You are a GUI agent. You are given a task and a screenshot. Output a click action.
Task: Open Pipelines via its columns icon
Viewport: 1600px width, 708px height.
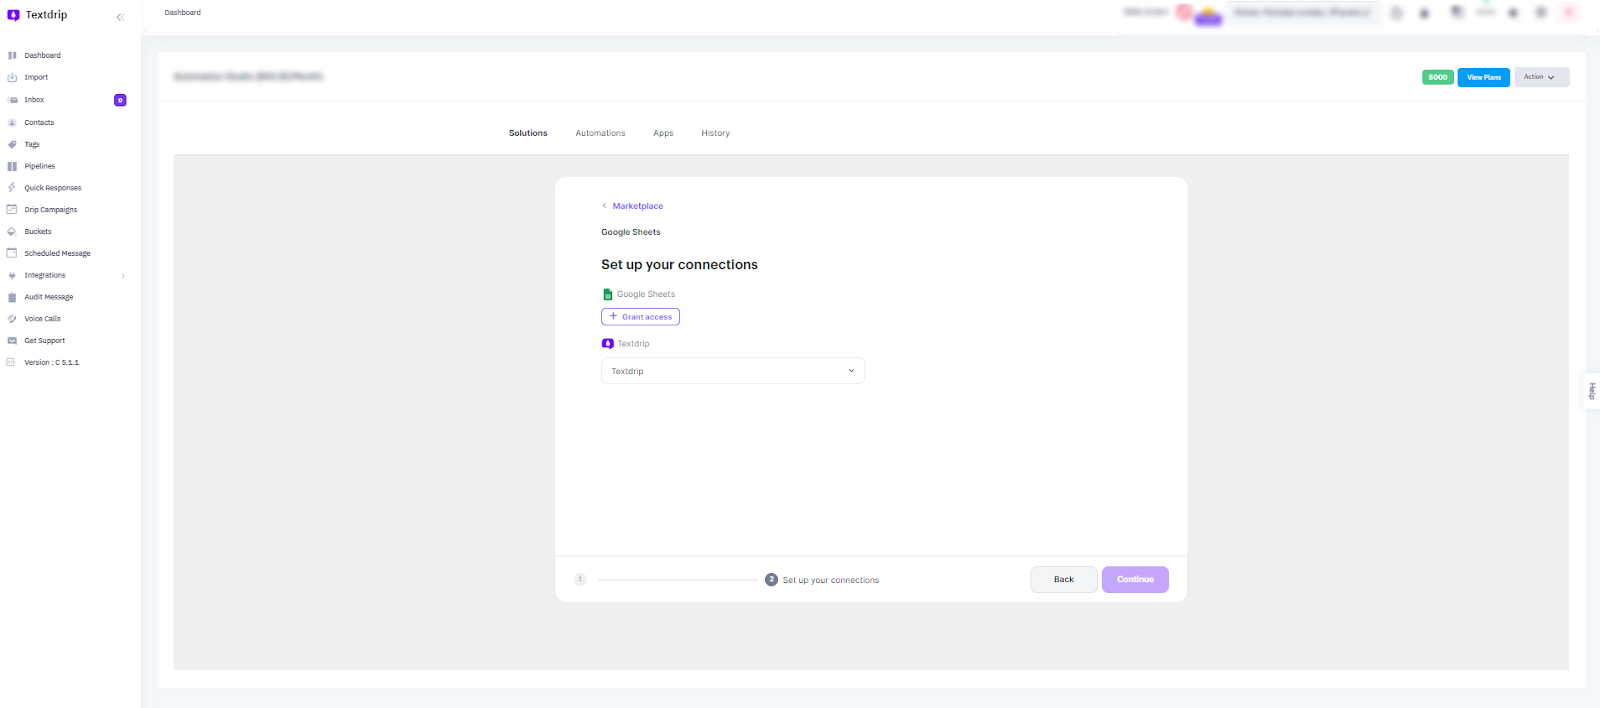[x=12, y=166]
